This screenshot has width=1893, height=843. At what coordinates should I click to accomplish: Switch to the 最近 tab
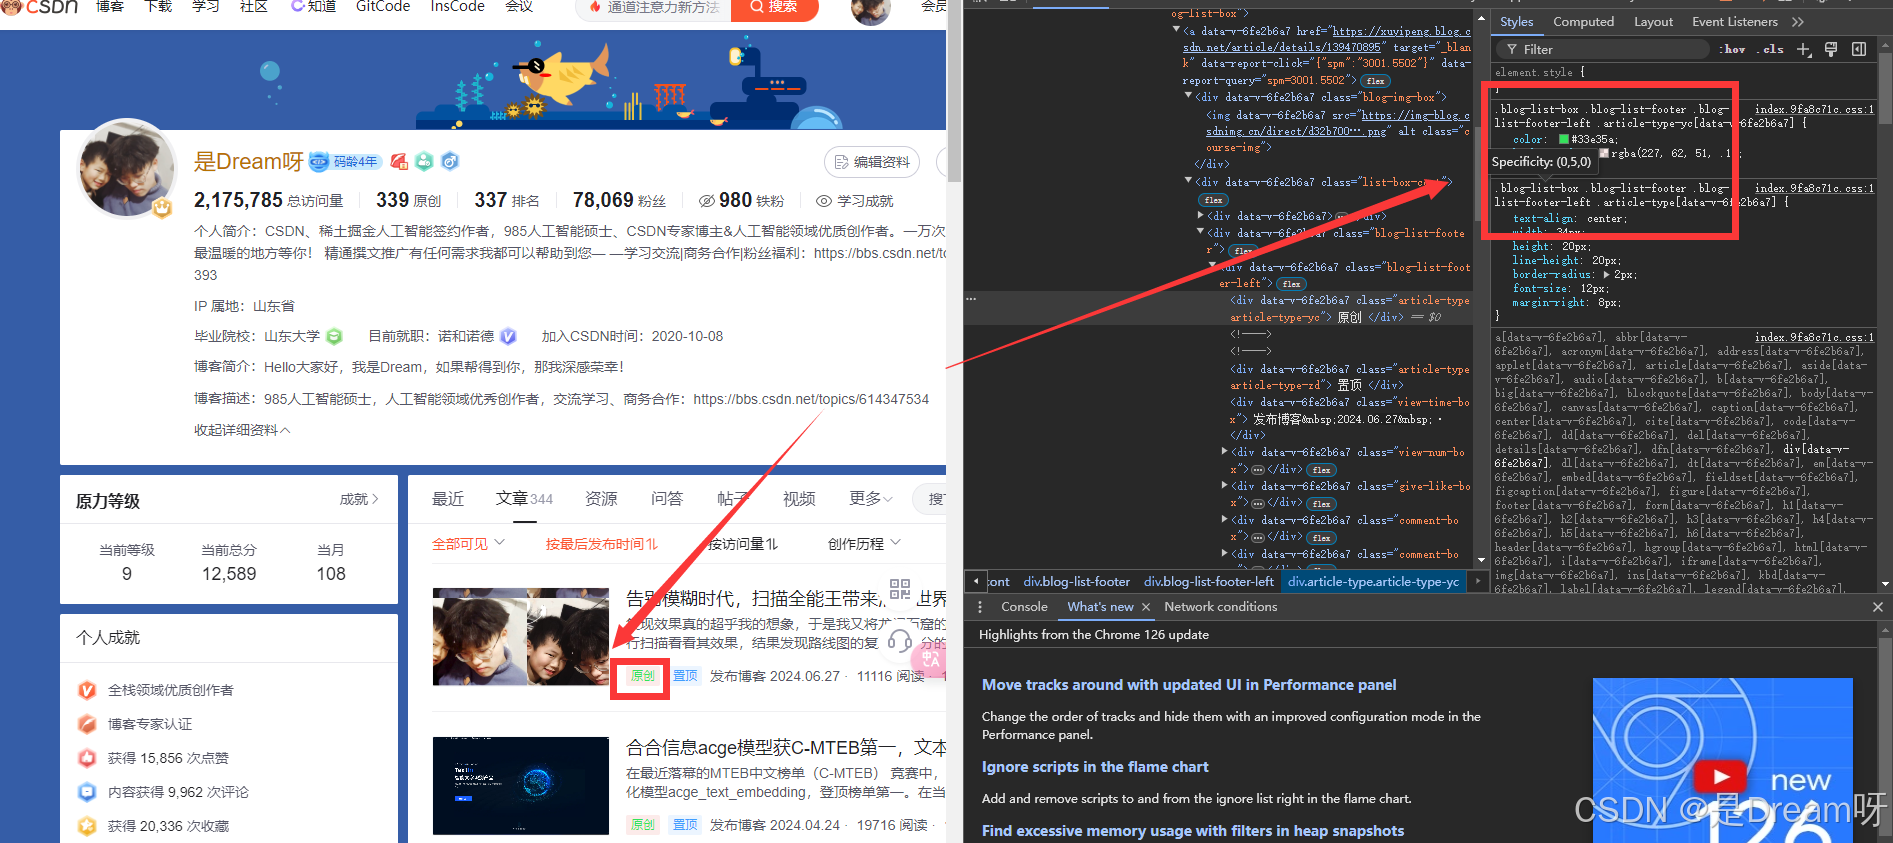point(447,499)
